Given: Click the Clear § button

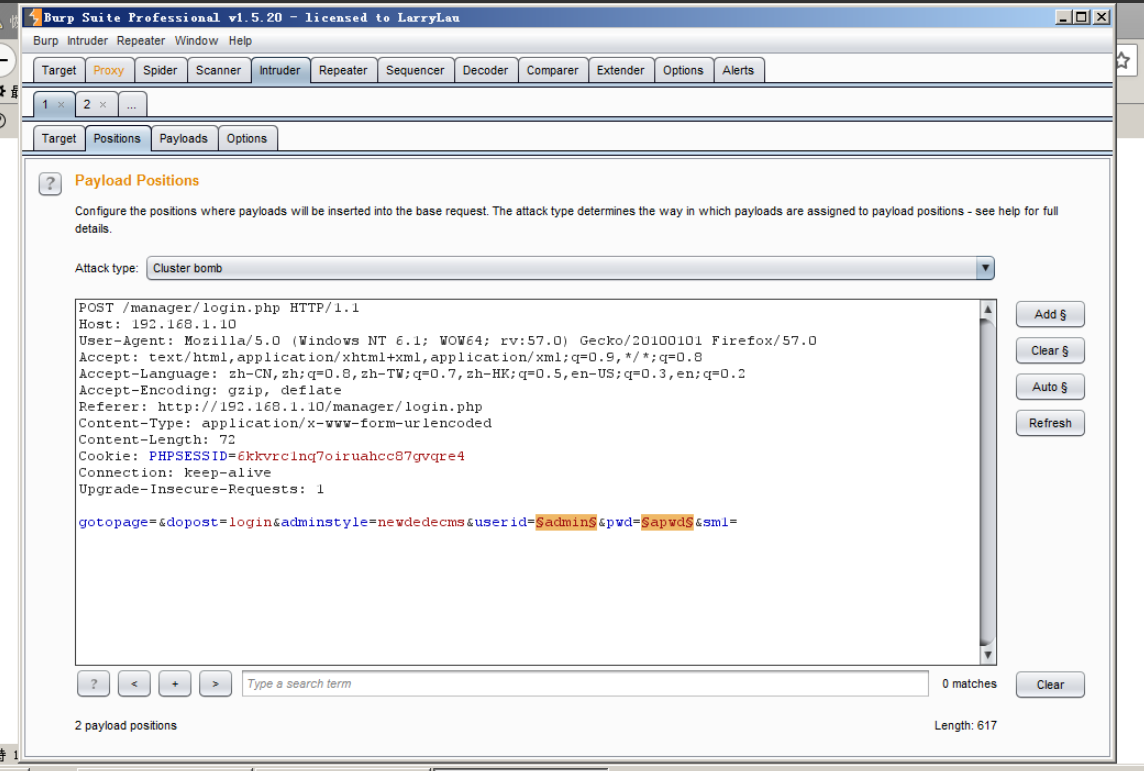Looking at the screenshot, I should click(x=1050, y=351).
